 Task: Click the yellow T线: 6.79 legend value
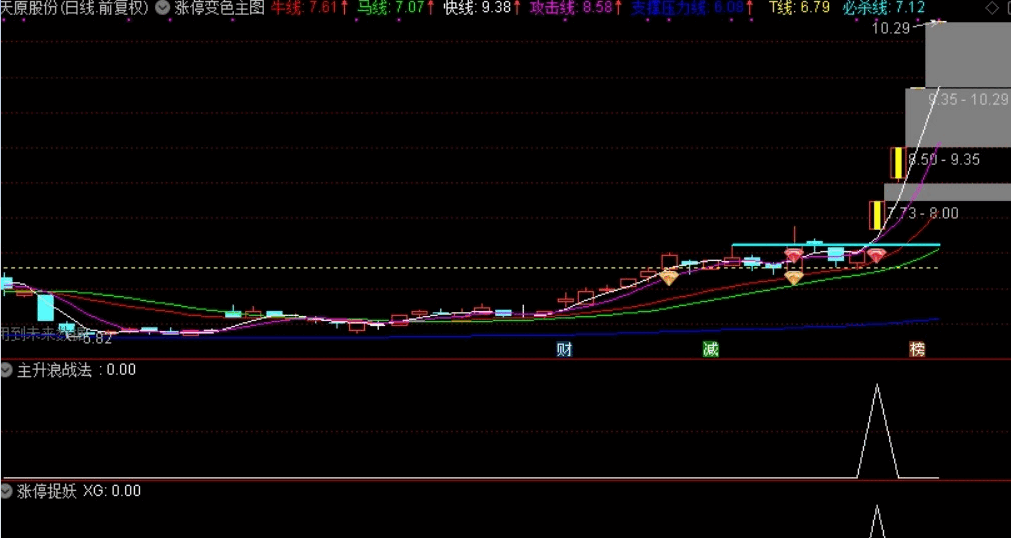click(x=799, y=8)
